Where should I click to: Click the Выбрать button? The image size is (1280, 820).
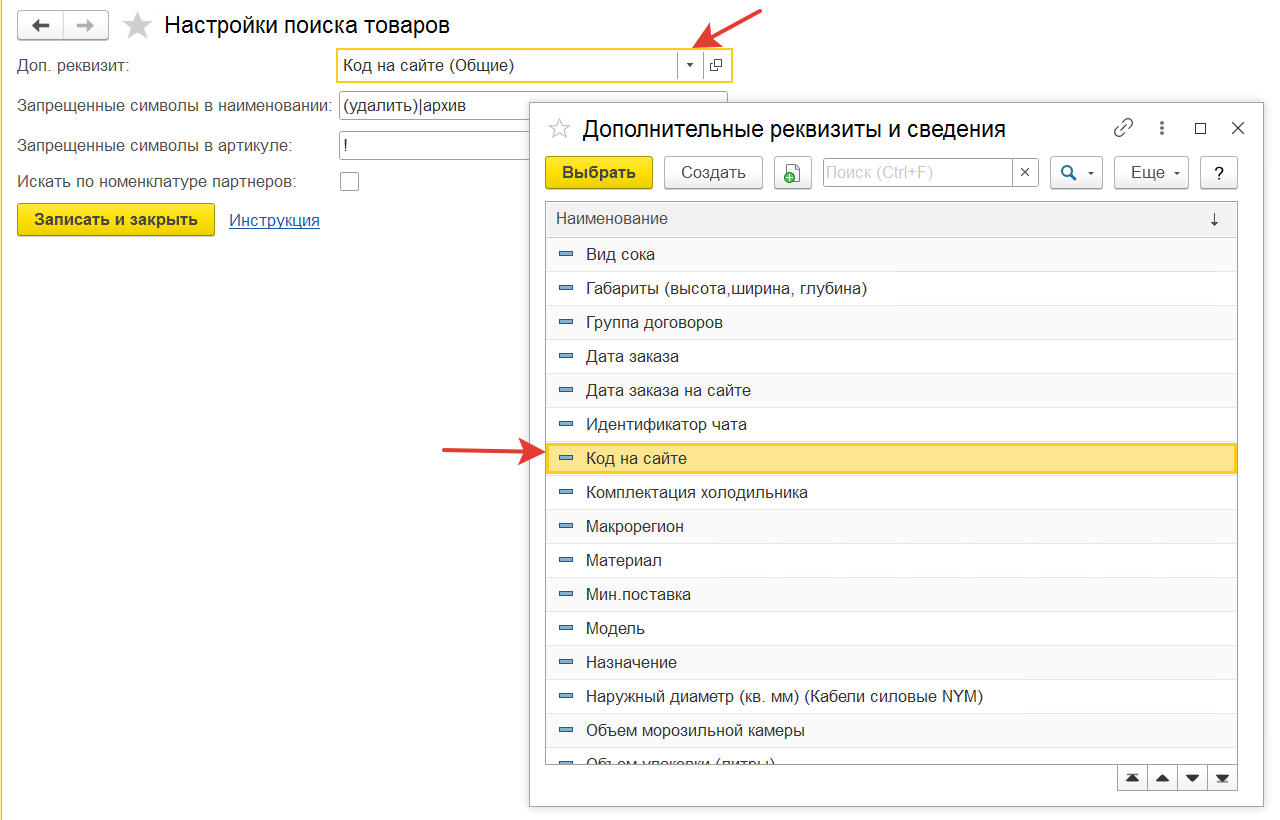(x=599, y=172)
